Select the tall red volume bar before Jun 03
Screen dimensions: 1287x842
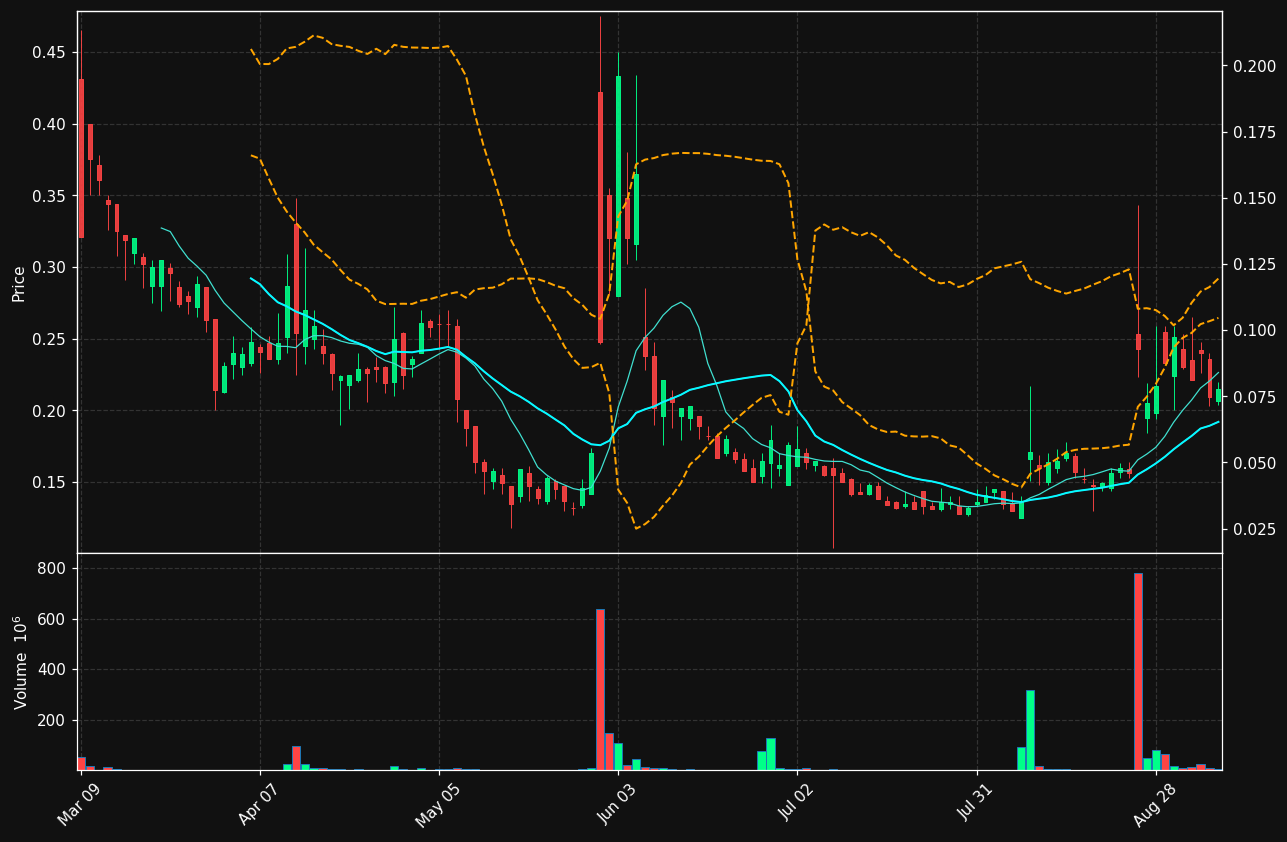point(600,689)
